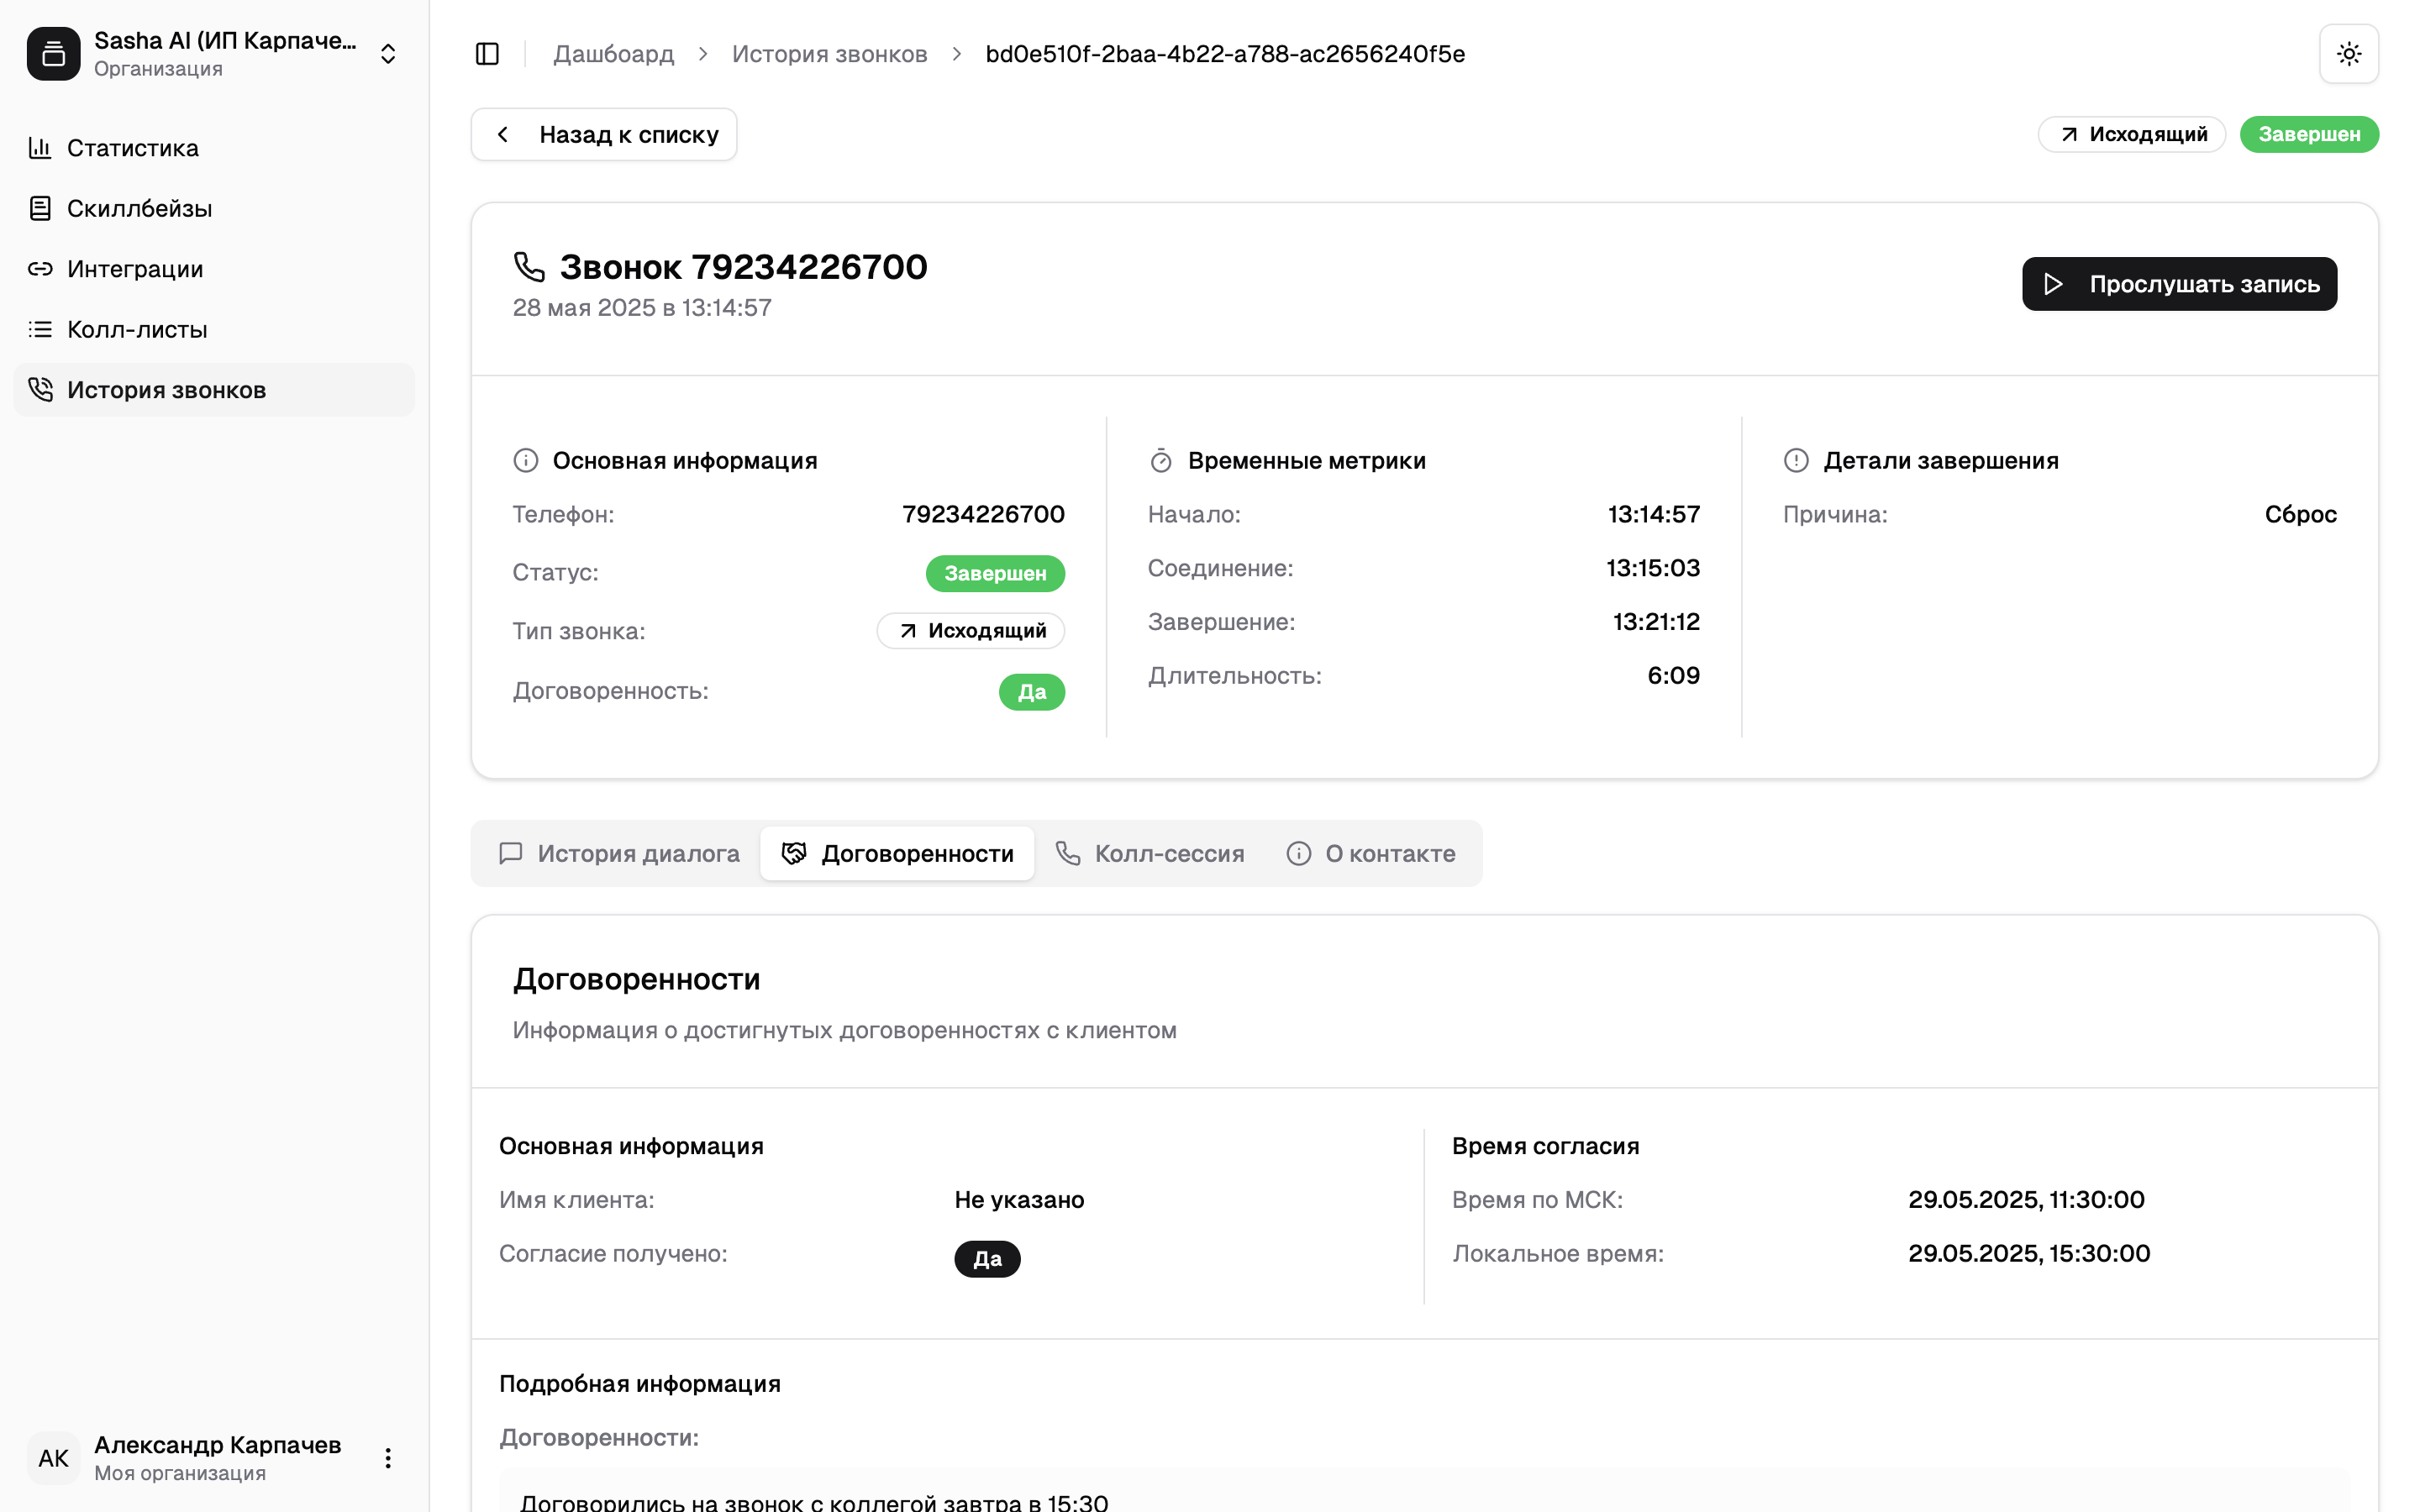Select История звонков in the sidebar
The height and width of the screenshot is (1512, 2420).
[x=166, y=390]
